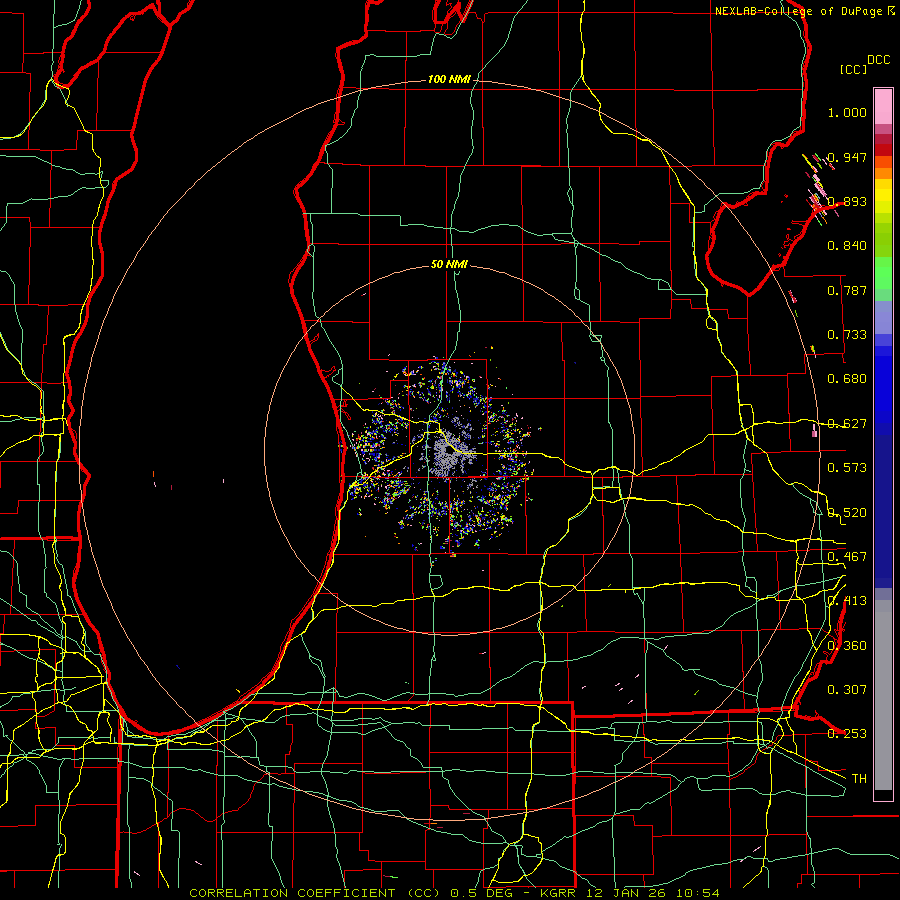Pick the light pink color bar segment
900x900 pixels.
coord(883,106)
